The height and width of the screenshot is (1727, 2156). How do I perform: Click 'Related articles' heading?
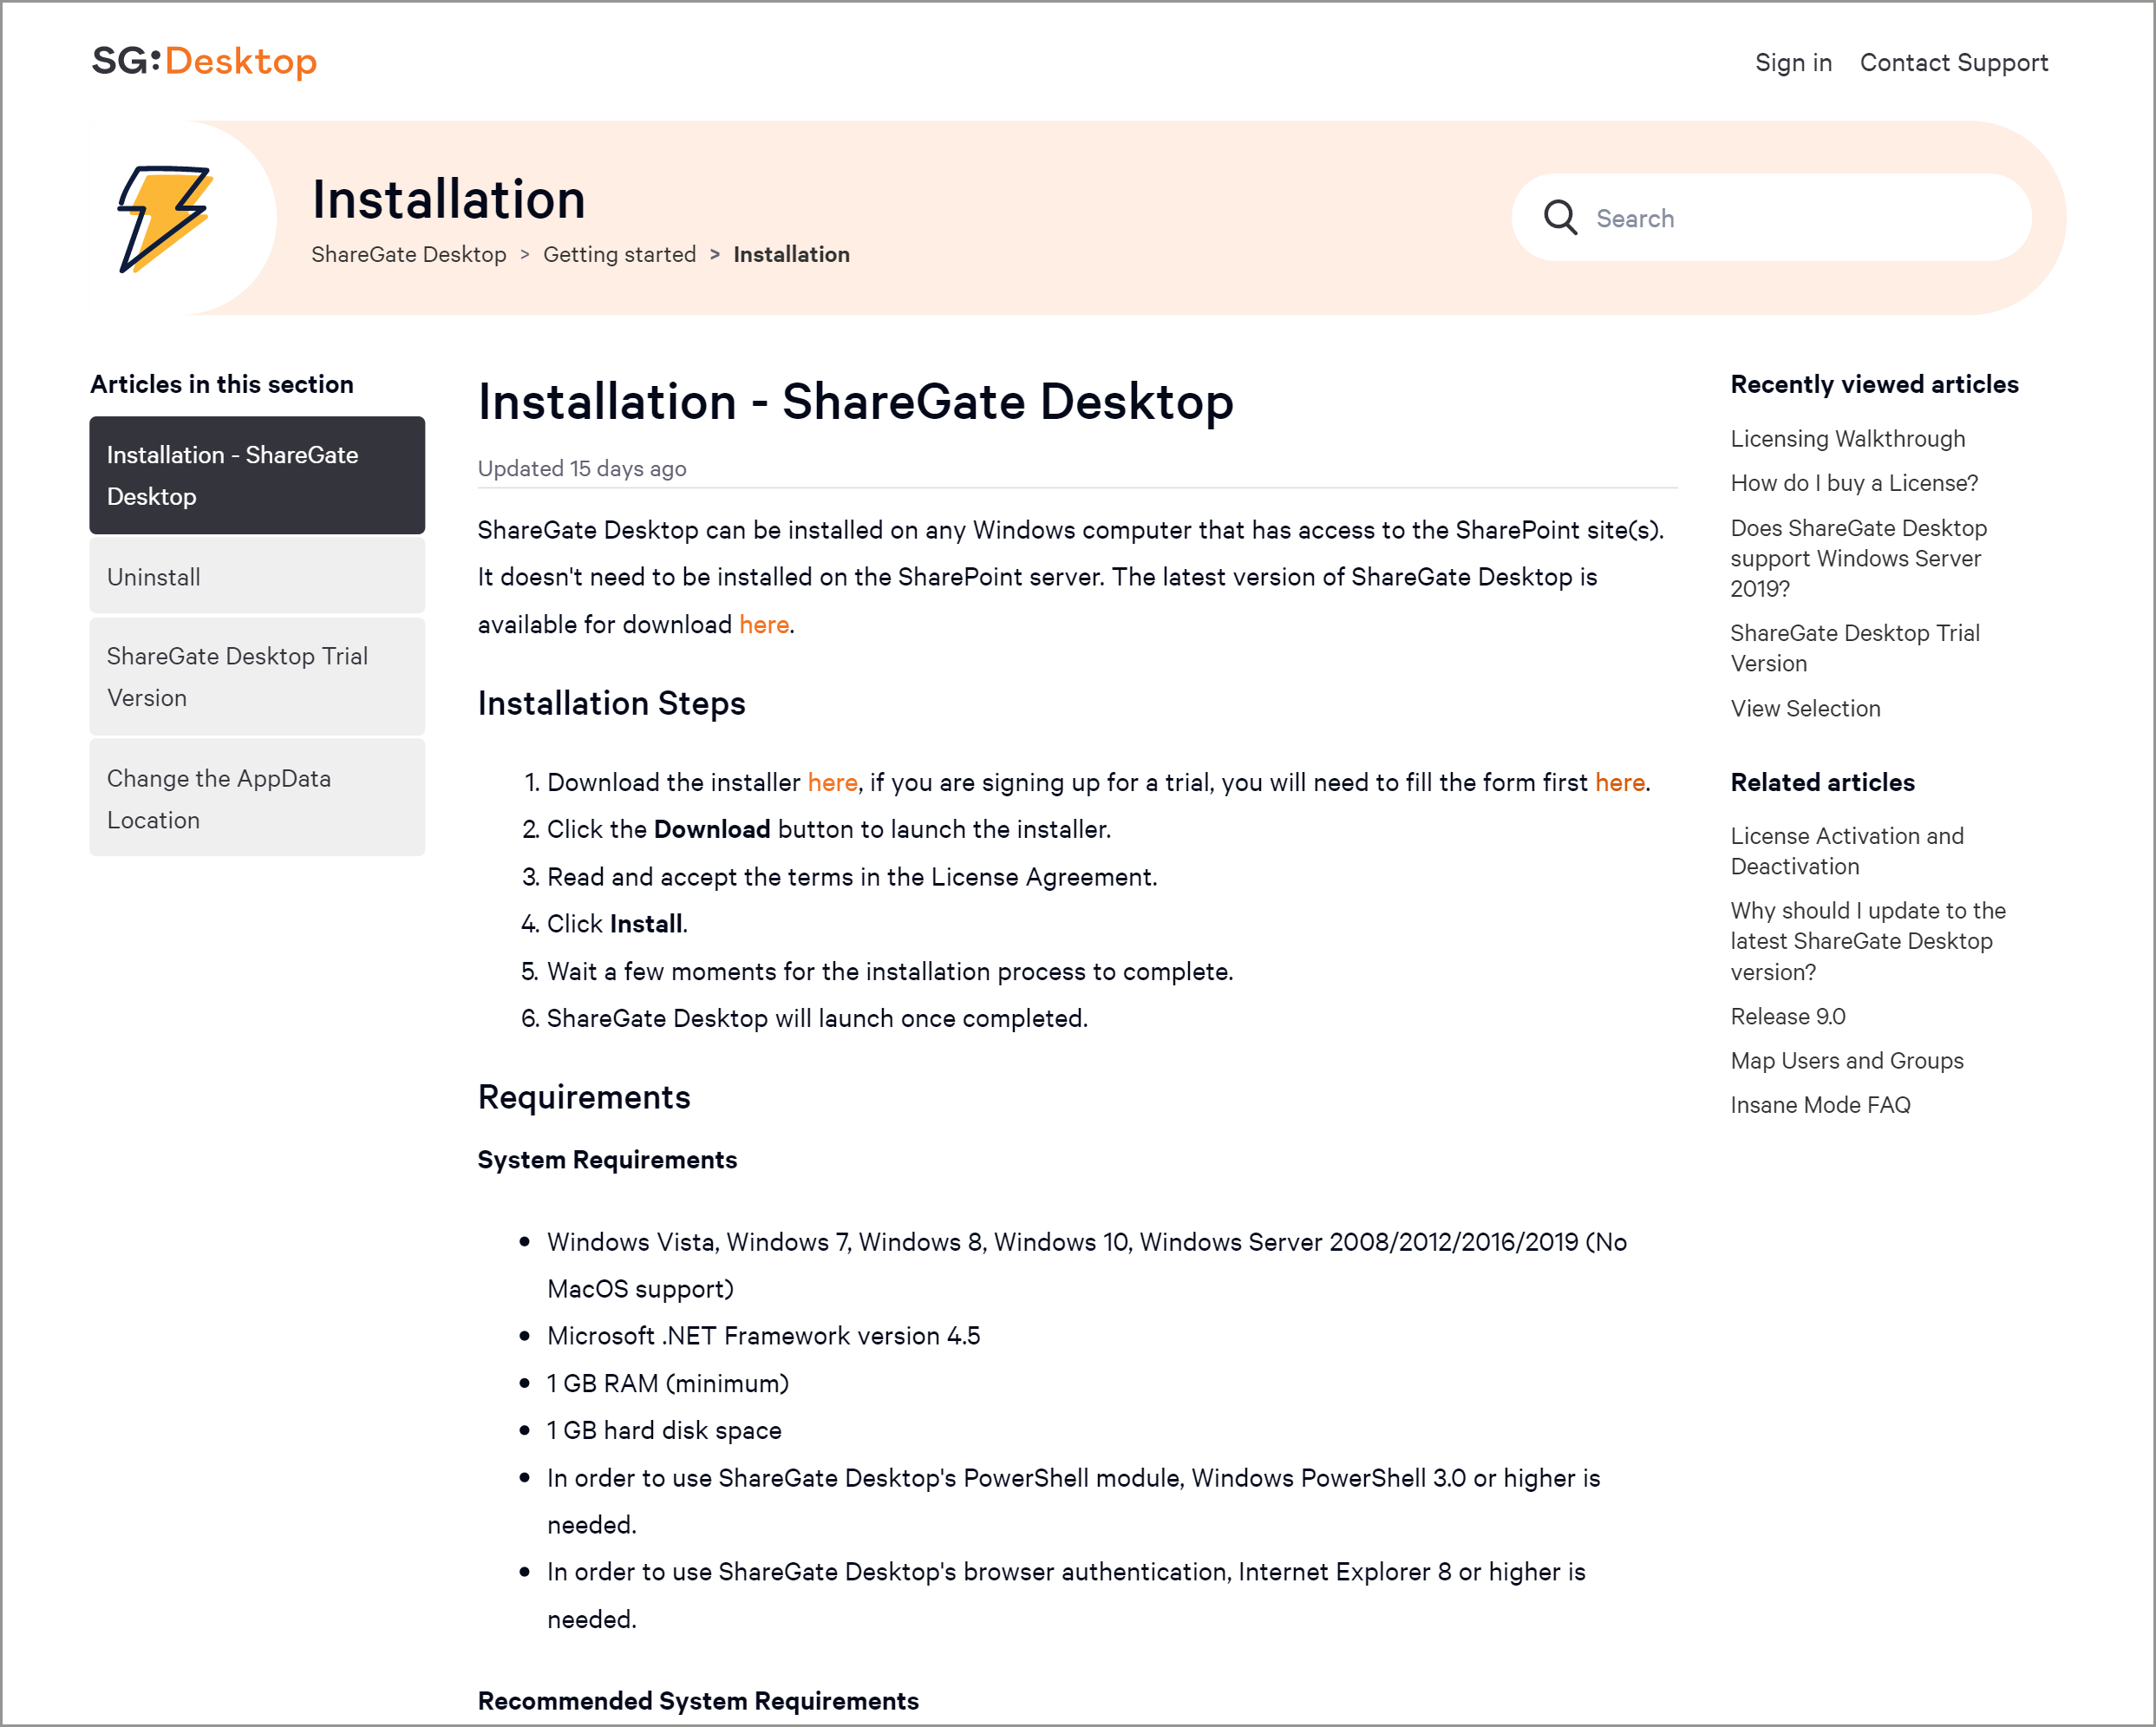point(1822,783)
